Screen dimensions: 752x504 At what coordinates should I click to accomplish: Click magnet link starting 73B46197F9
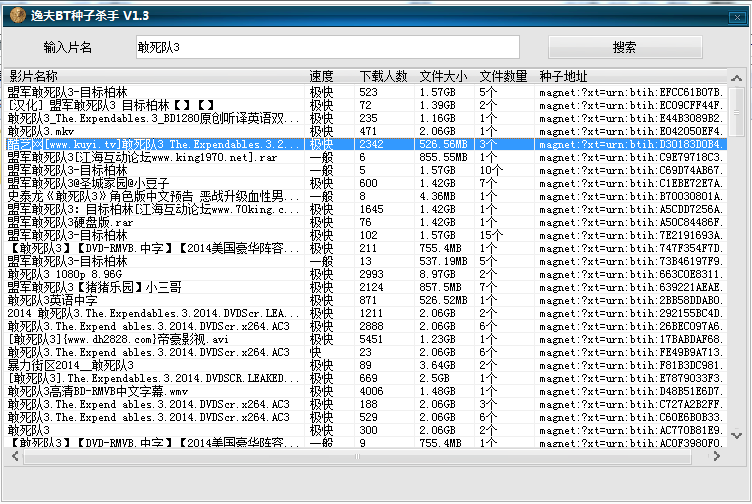(x=631, y=261)
